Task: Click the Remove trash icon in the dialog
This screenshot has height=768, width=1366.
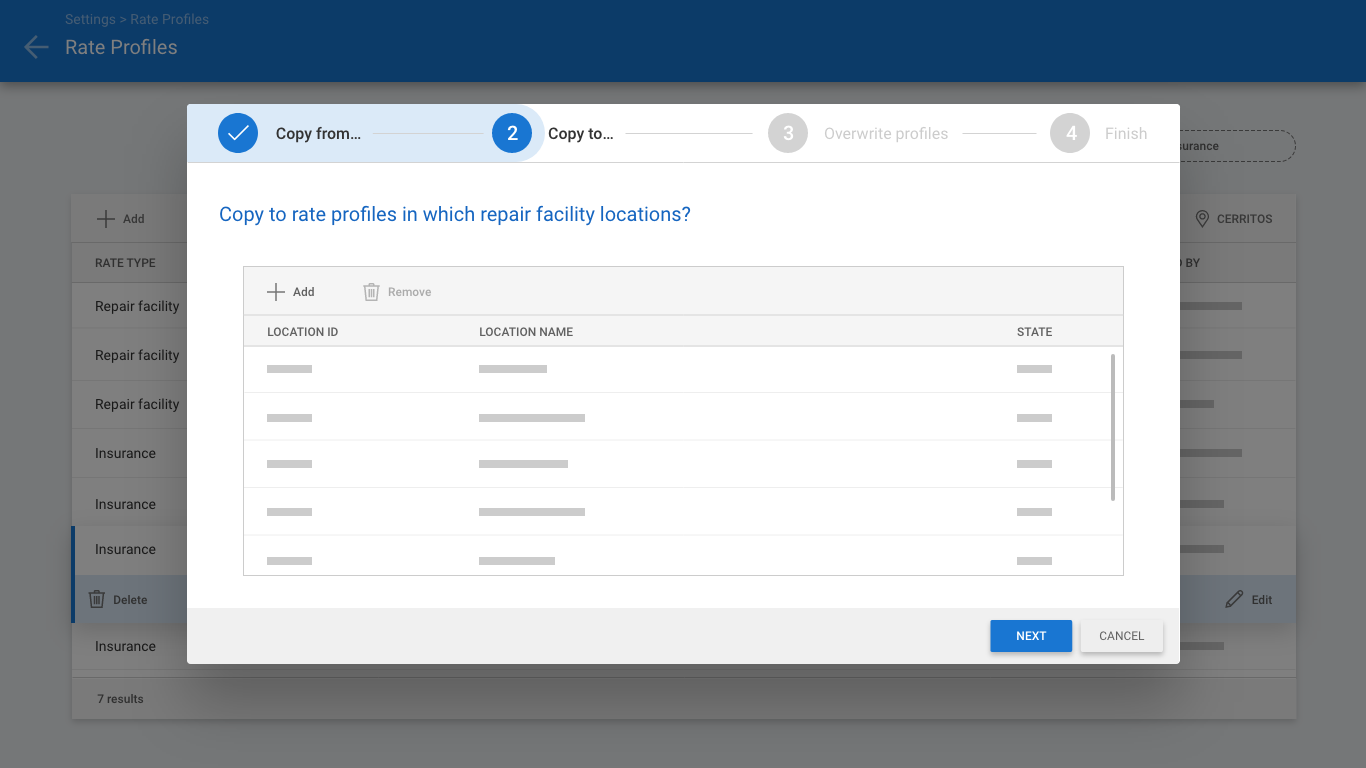Action: coord(371,292)
